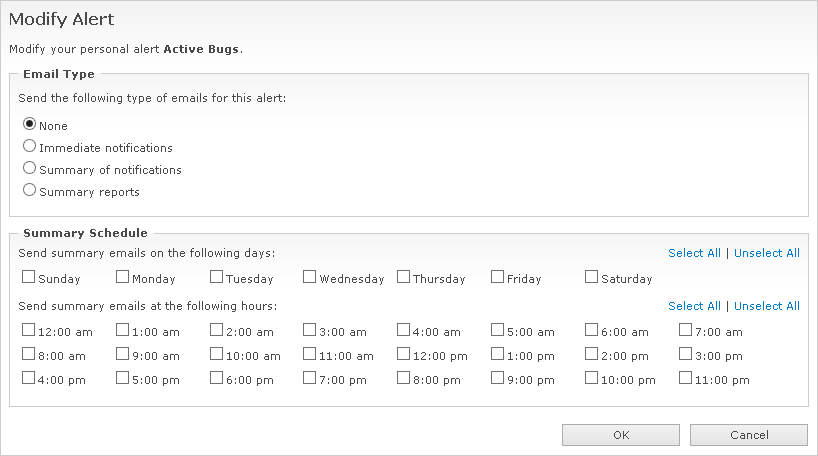
Task: Click Select All for hours
Action: pyautogui.click(x=694, y=306)
